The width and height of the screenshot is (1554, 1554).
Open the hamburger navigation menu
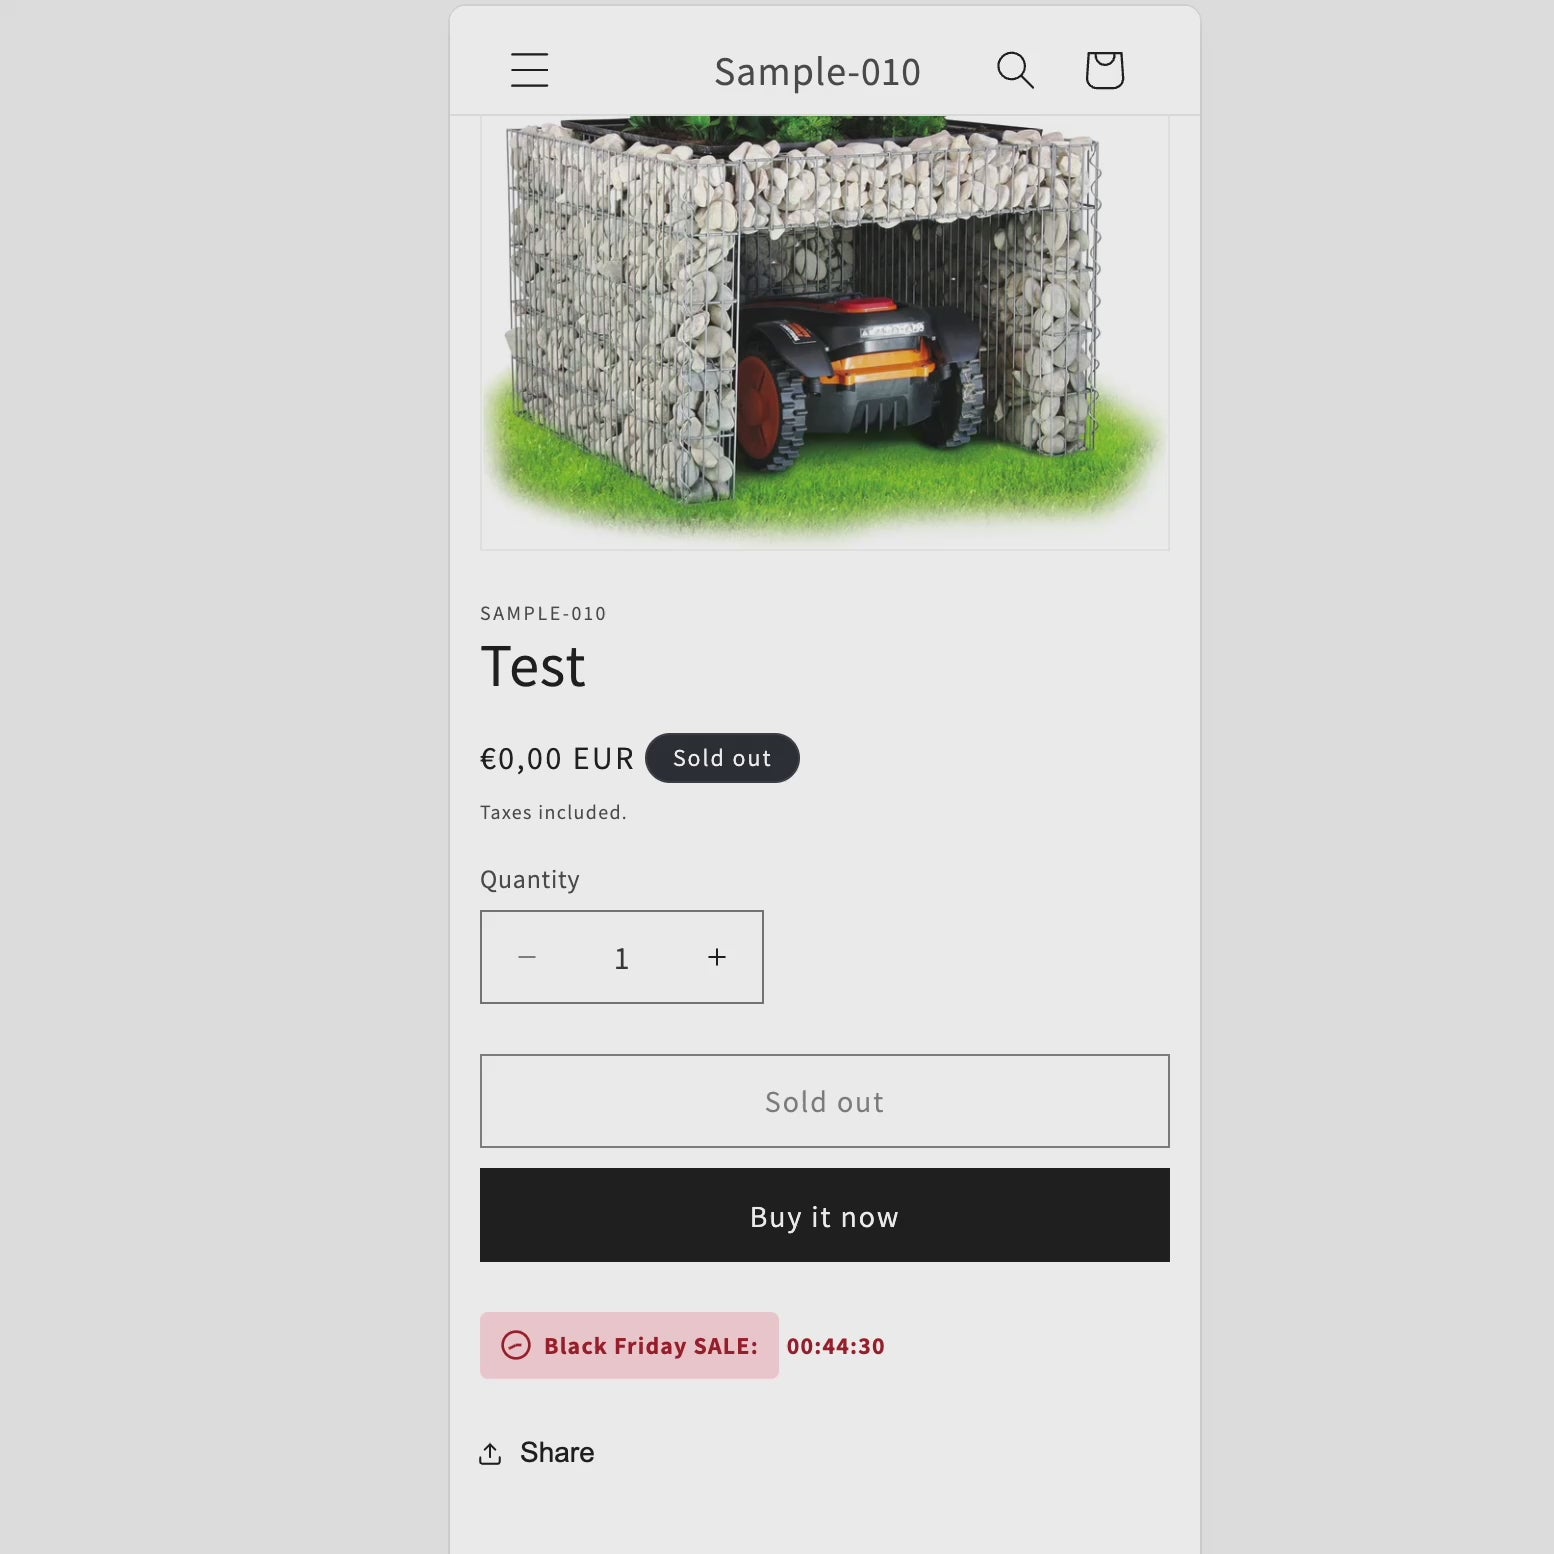[529, 70]
